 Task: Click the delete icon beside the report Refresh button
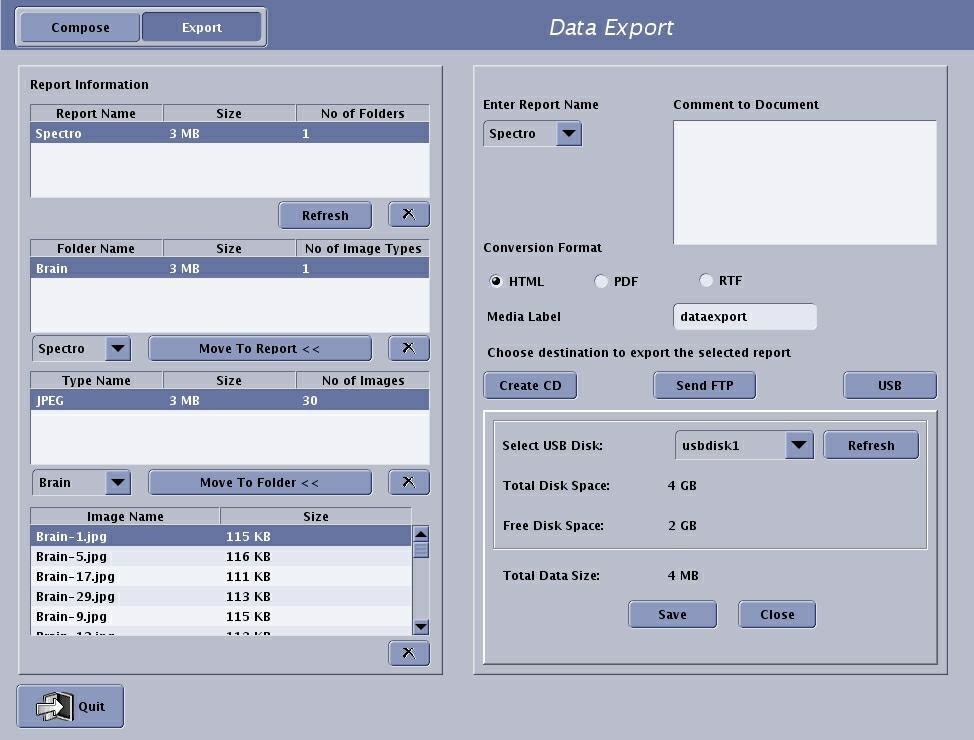408,215
